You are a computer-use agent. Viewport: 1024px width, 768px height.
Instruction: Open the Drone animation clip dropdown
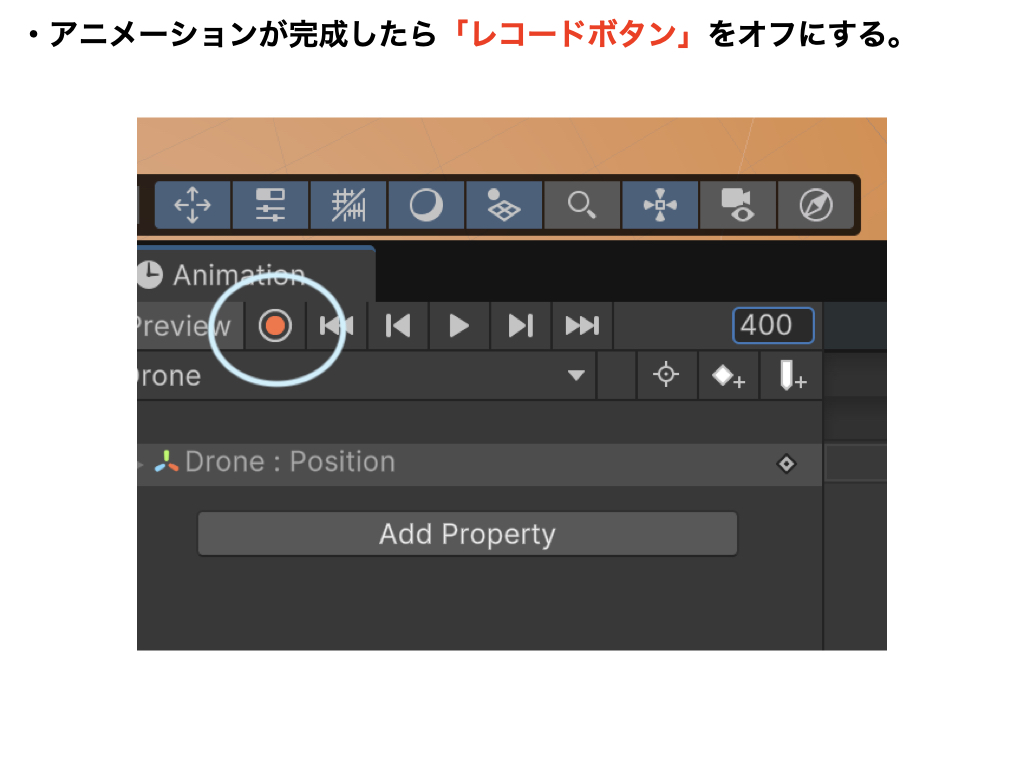click(x=576, y=376)
